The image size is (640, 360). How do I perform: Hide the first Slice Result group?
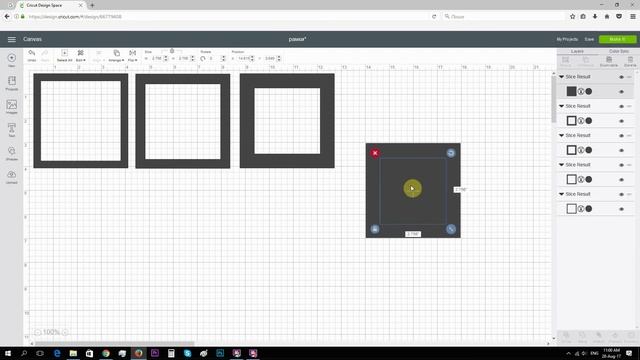pyautogui.click(x=621, y=77)
